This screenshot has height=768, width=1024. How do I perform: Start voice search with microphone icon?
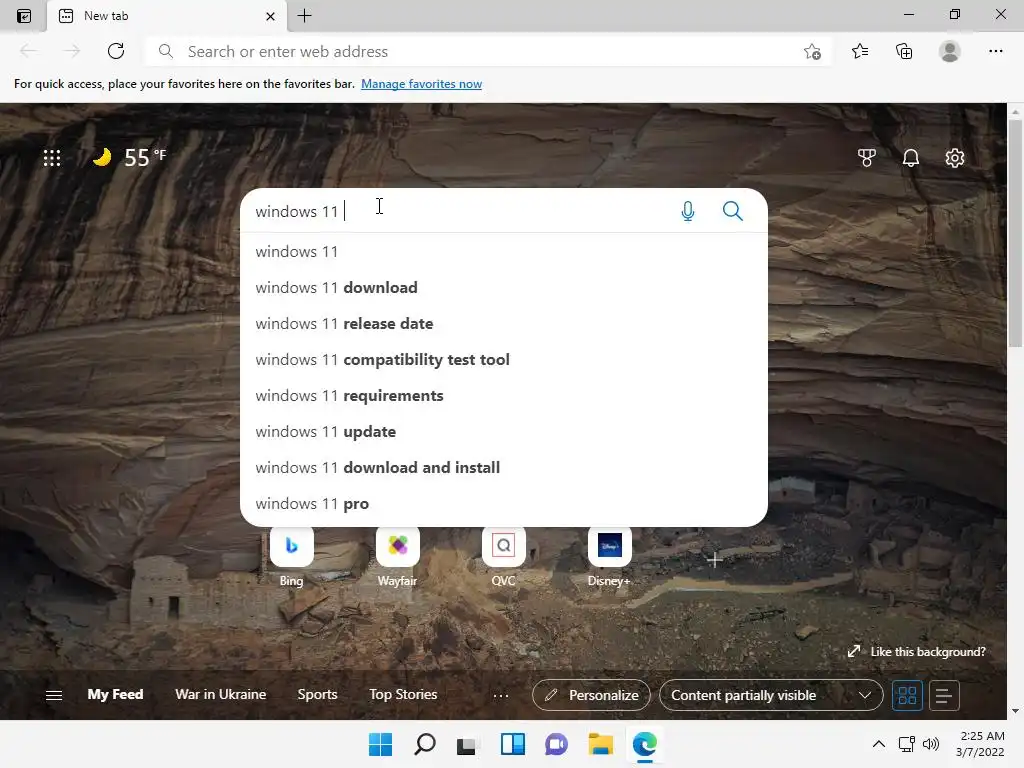(688, 211)
